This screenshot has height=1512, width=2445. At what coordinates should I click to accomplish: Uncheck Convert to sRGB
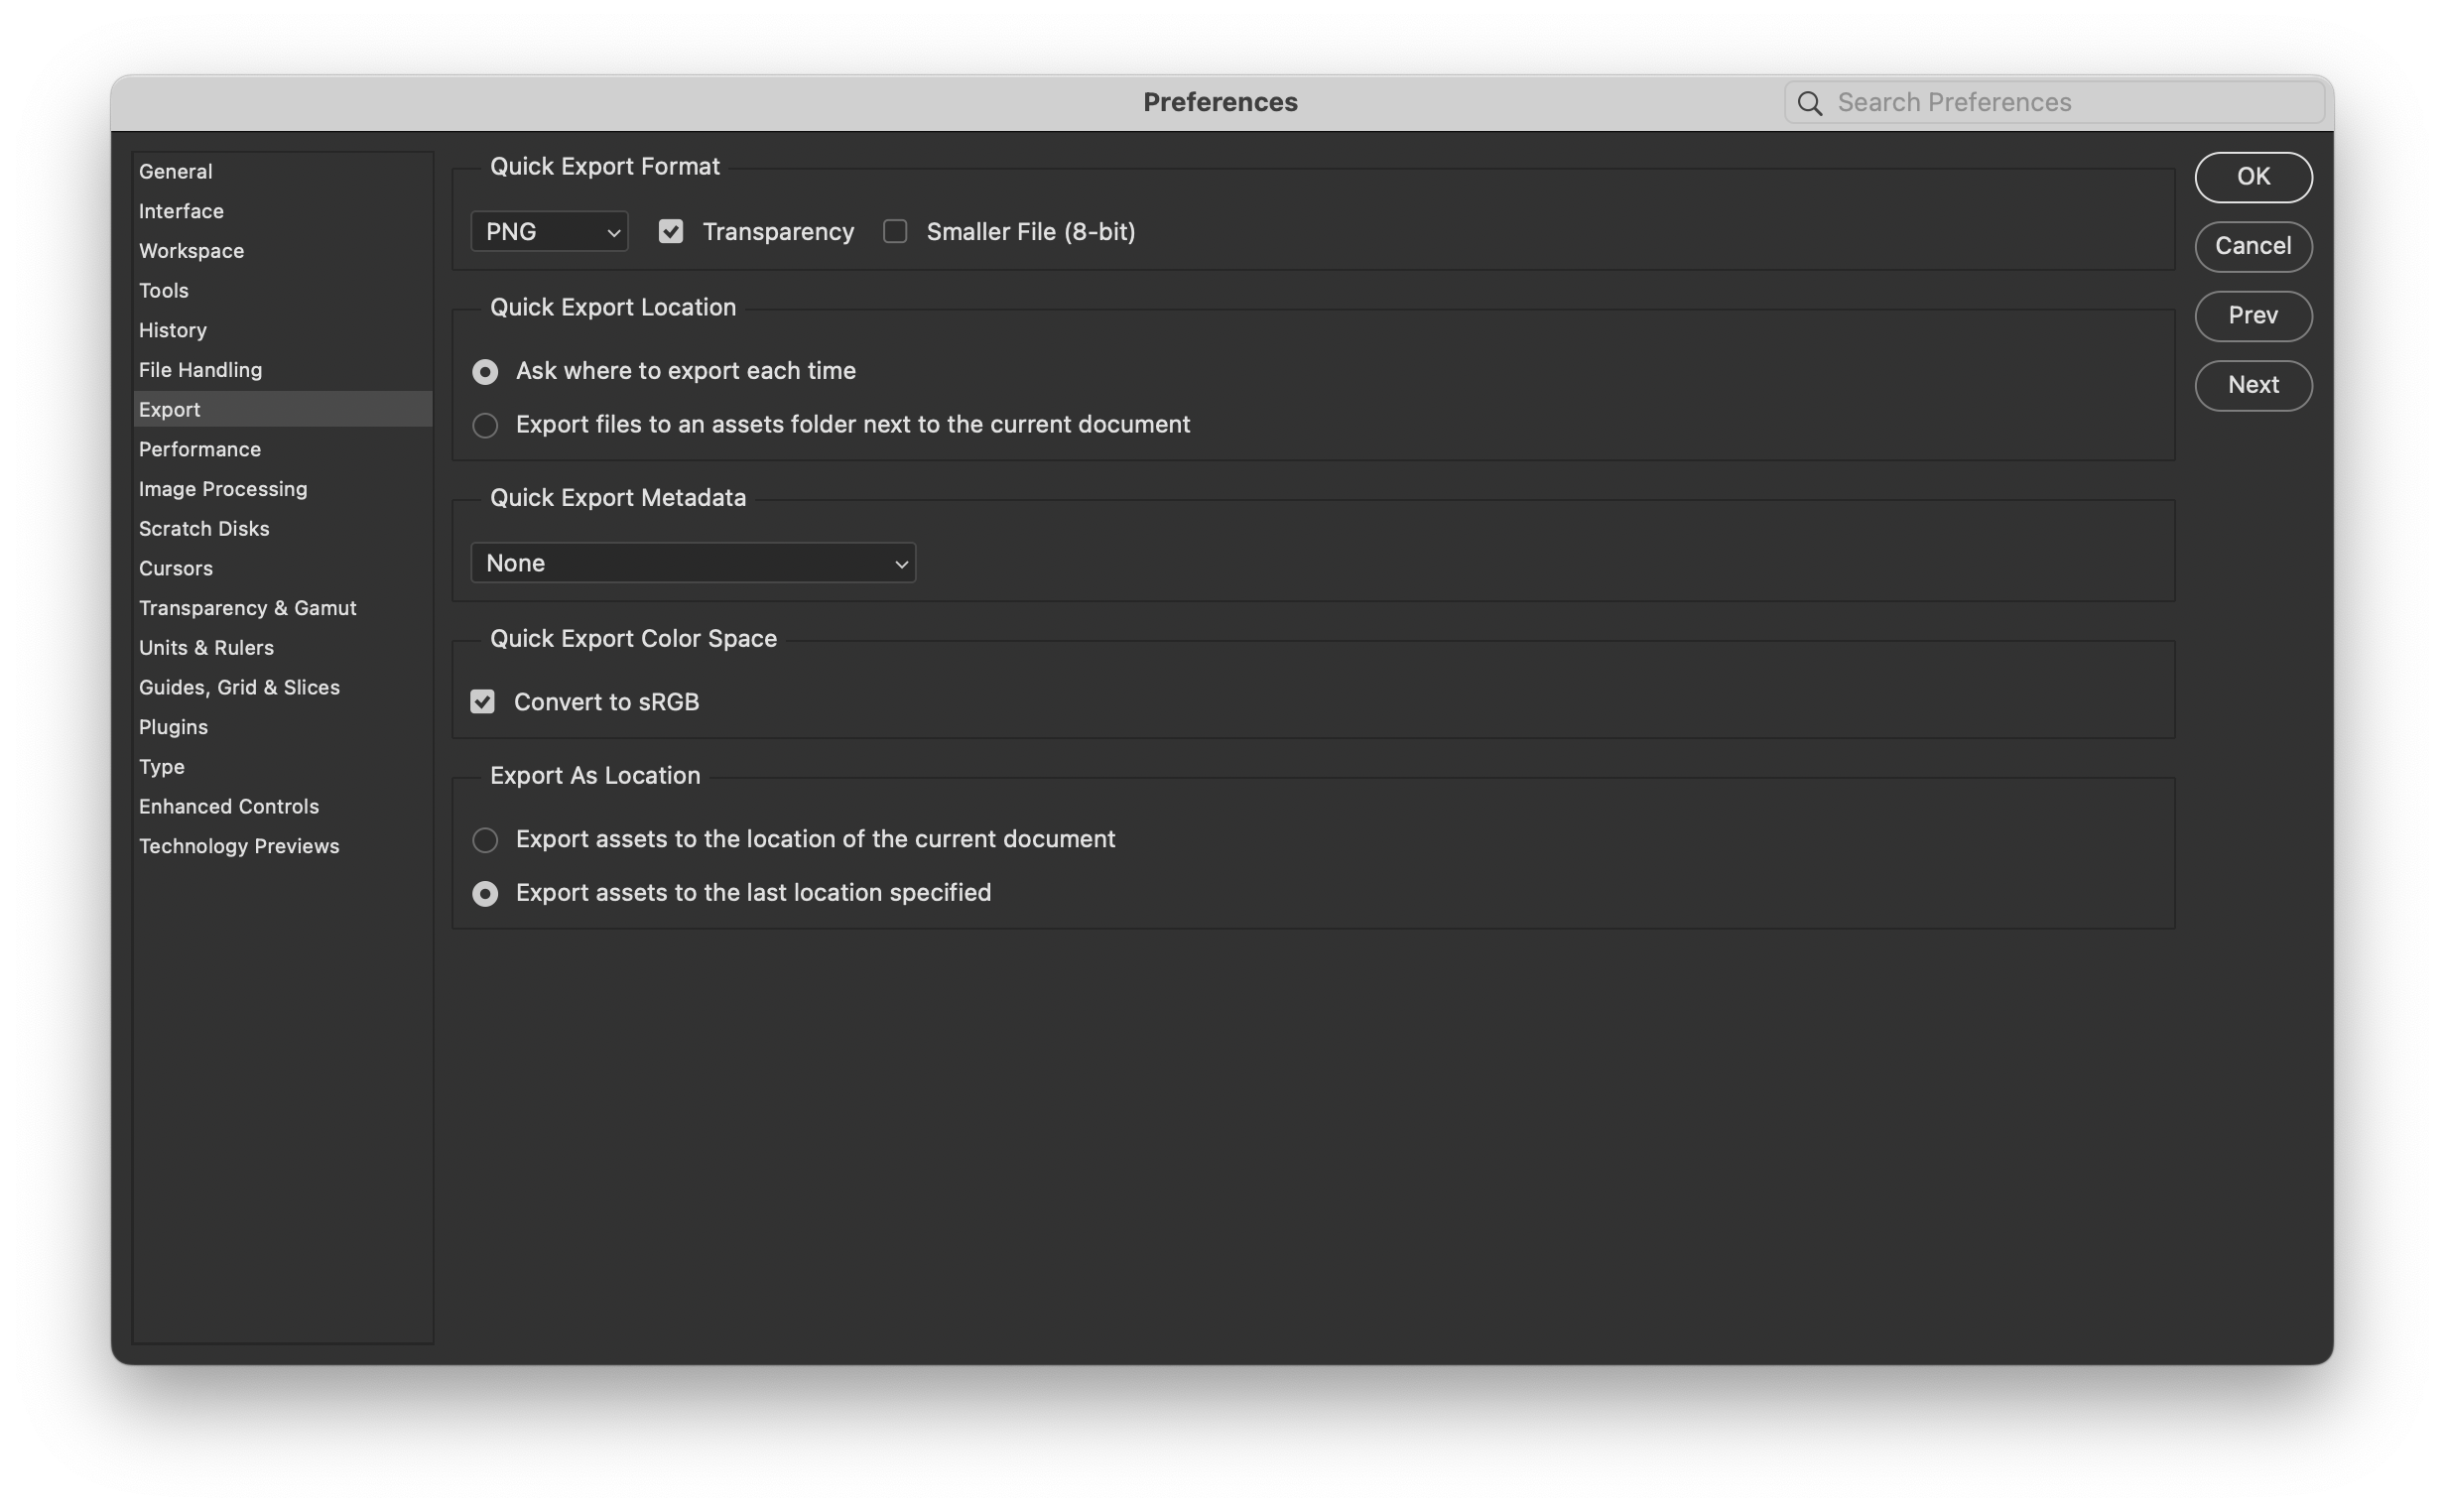pos(483,702)
